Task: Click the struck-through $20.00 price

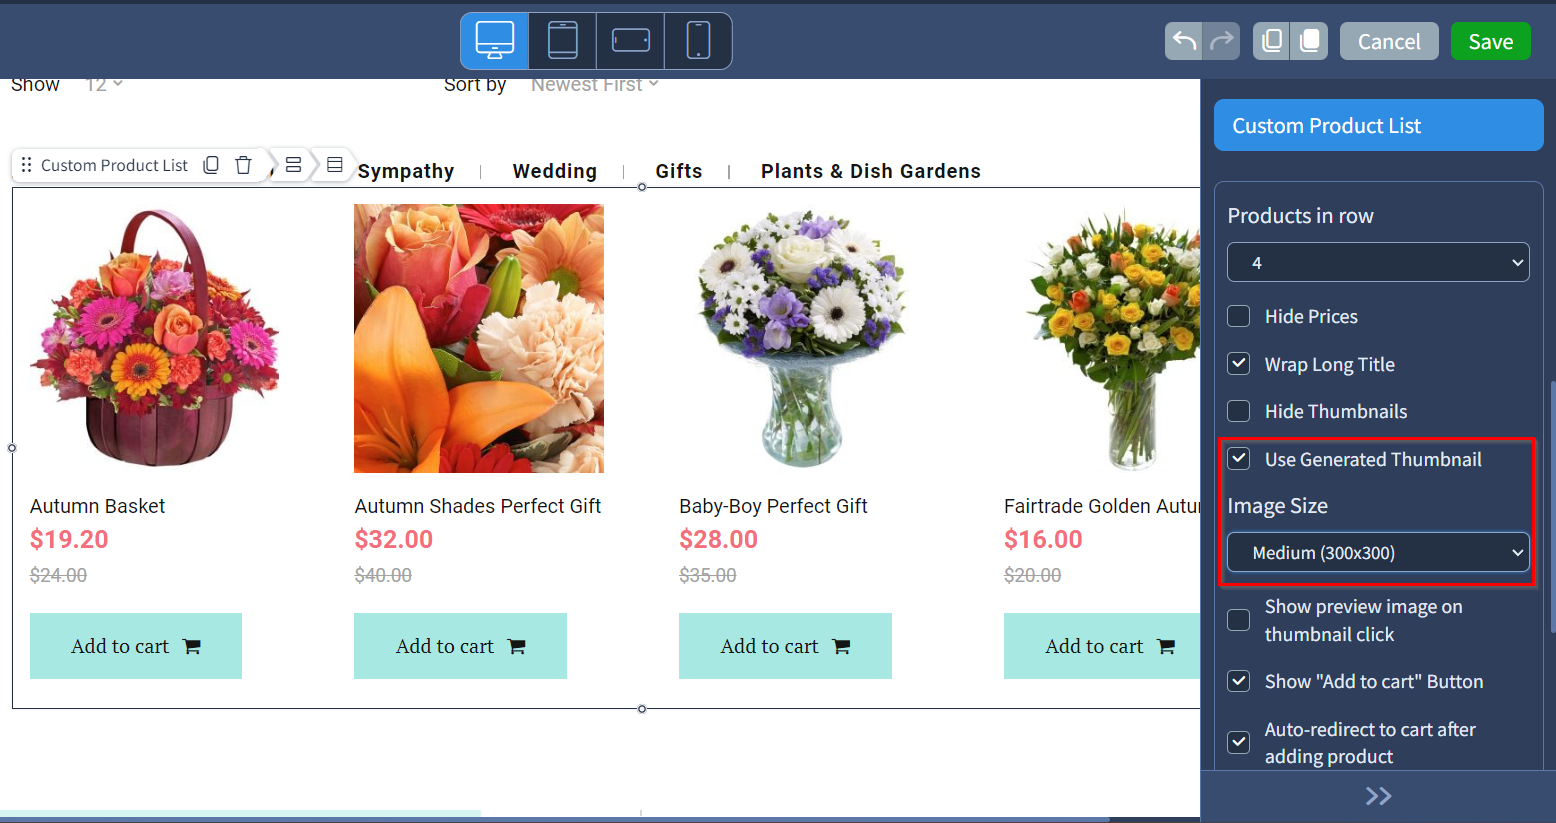Action: click(x=1032, y=575)
